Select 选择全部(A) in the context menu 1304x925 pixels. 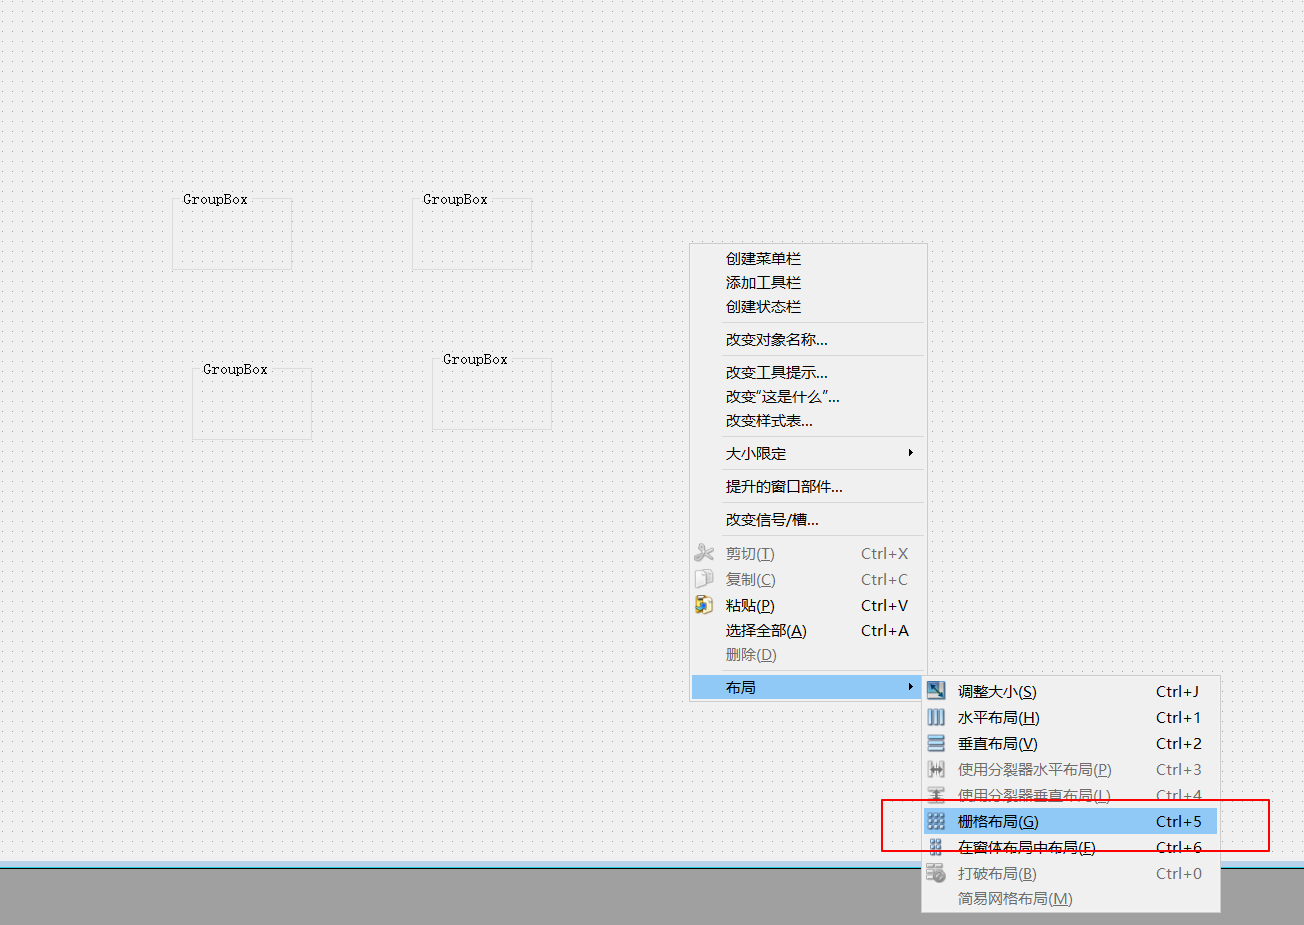tap(765, 631)
